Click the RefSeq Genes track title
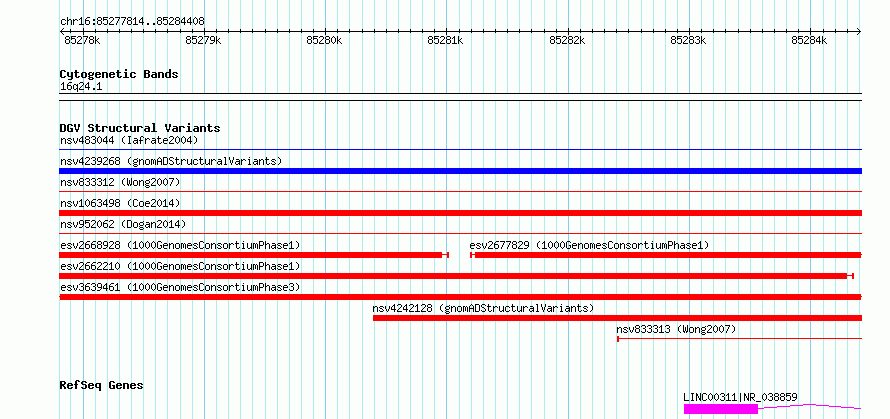 pyautogui.click(x=101, y=385)
